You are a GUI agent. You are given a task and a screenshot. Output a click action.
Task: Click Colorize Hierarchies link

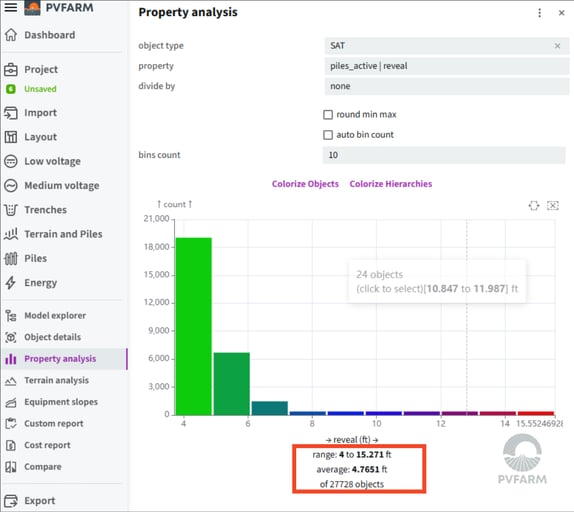click(x=391, y=184)
